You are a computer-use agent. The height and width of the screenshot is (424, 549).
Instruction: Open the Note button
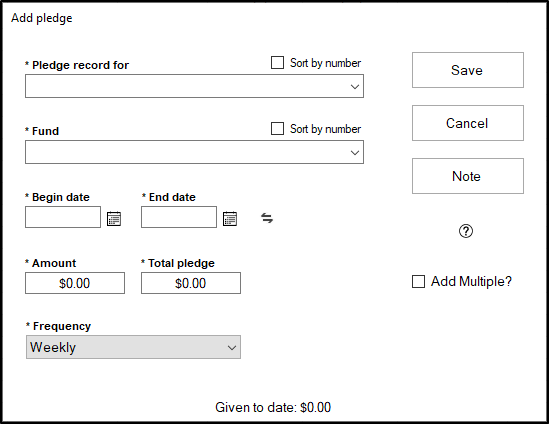coord(468,176)
